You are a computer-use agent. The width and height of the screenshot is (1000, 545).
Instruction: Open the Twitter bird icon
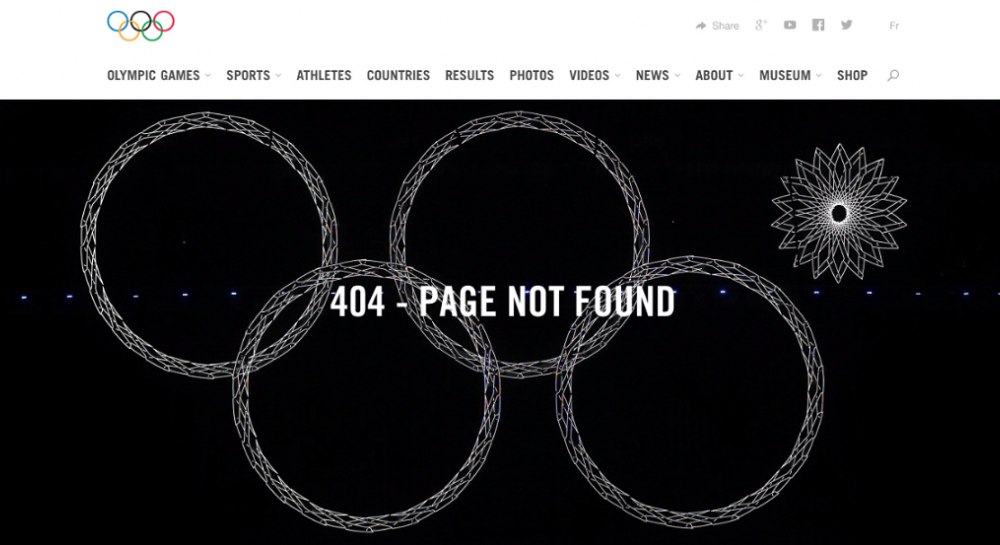coord(846,25)
